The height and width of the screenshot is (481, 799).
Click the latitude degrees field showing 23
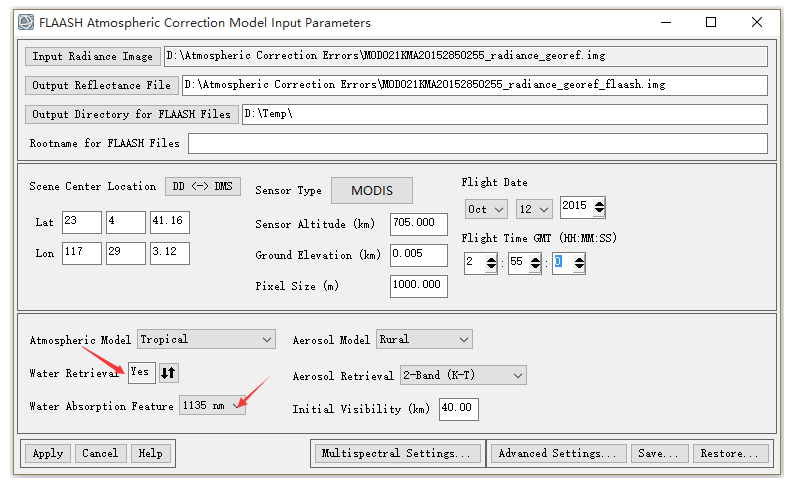click(x=82, y=222)
